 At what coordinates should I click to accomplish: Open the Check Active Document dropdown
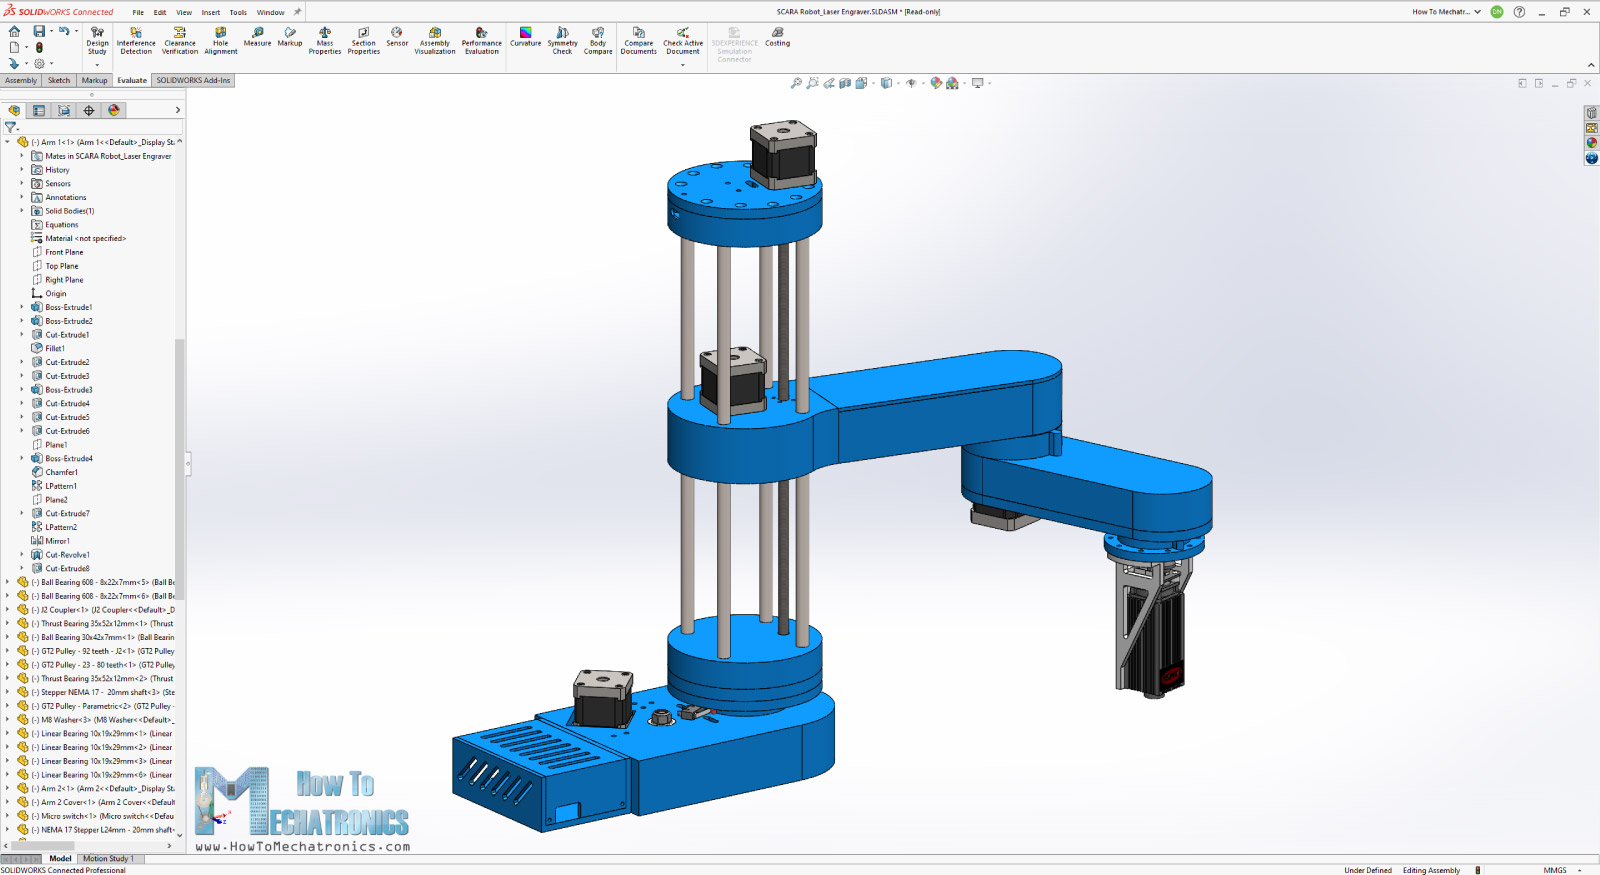click(683, 65)
